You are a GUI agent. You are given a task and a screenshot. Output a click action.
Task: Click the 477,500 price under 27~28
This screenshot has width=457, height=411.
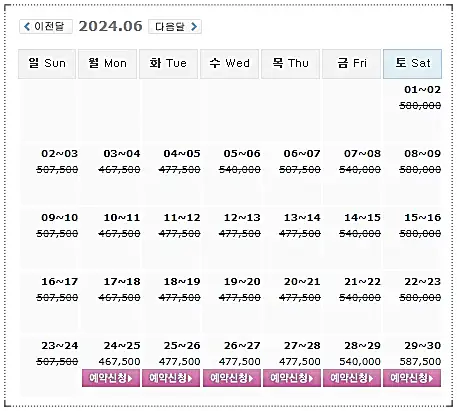pyautogui.click(x=300, y=362)
